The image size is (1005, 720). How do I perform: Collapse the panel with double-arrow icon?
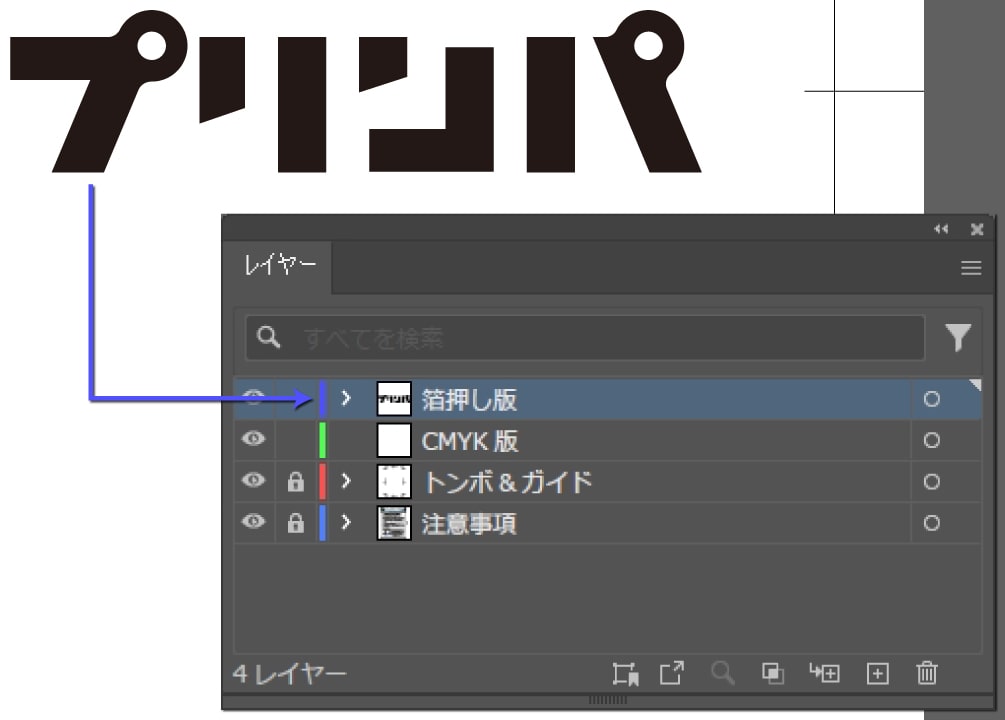point(941,229)
